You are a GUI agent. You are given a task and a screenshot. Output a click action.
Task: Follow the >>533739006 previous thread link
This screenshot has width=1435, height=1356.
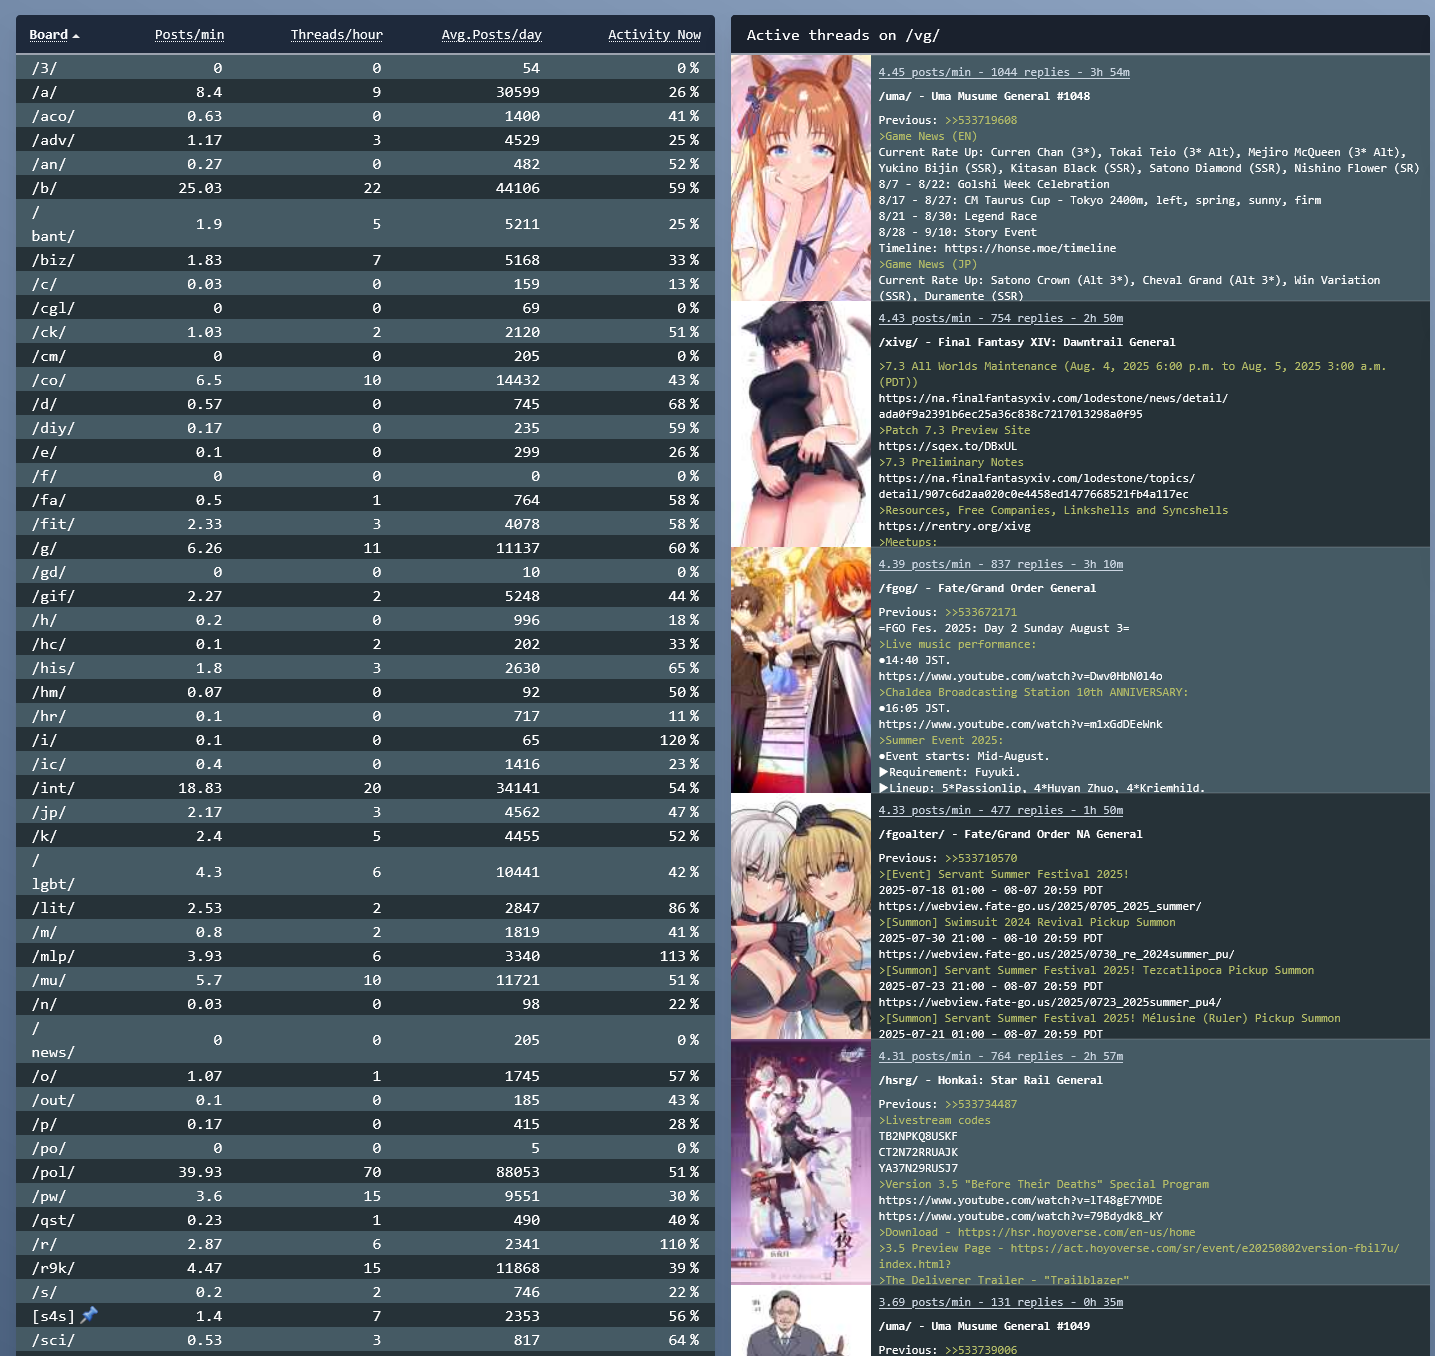tap(981, 1350)
